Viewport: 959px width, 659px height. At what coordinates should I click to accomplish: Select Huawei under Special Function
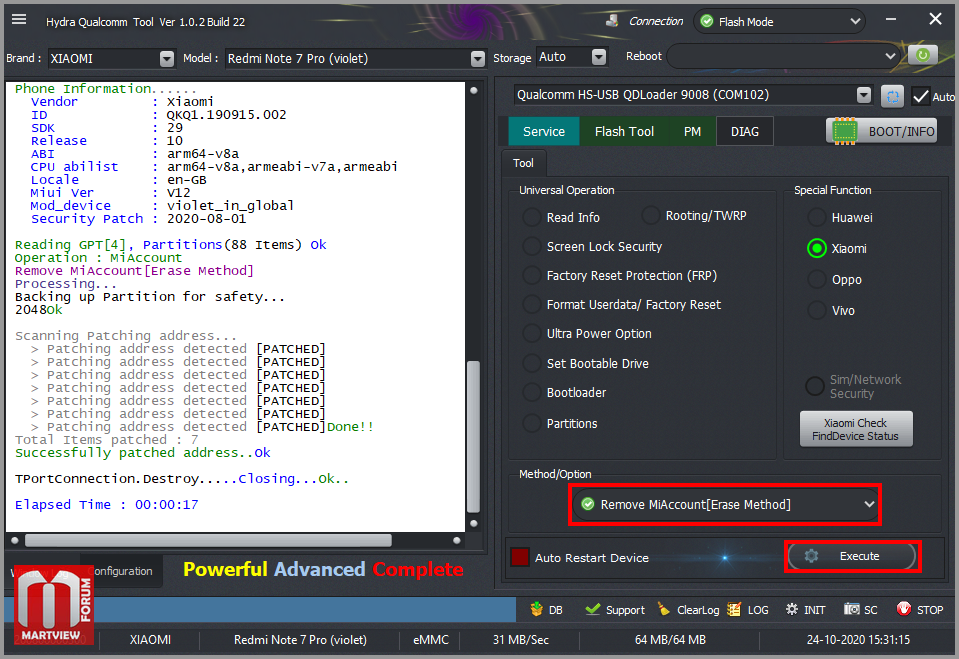click(x=817, y=218)
